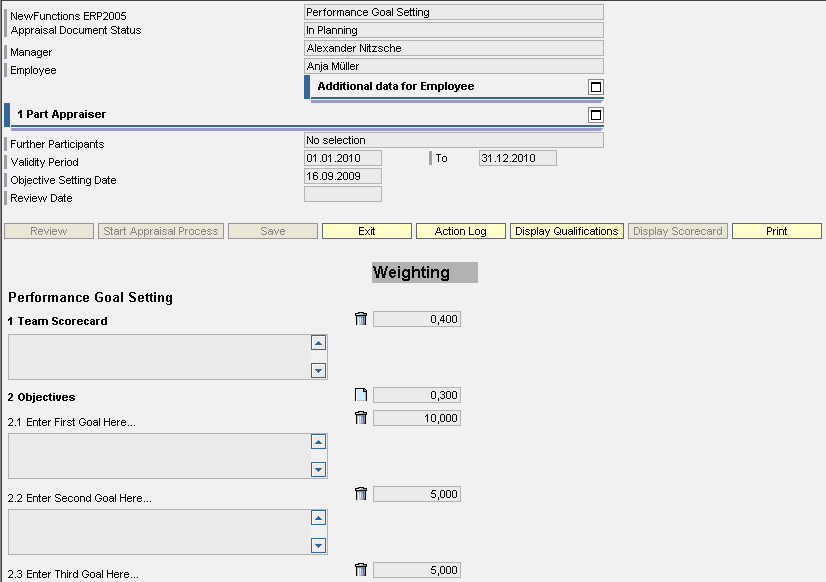
Task: Select the validity period end date field
Action: (518, 158)
